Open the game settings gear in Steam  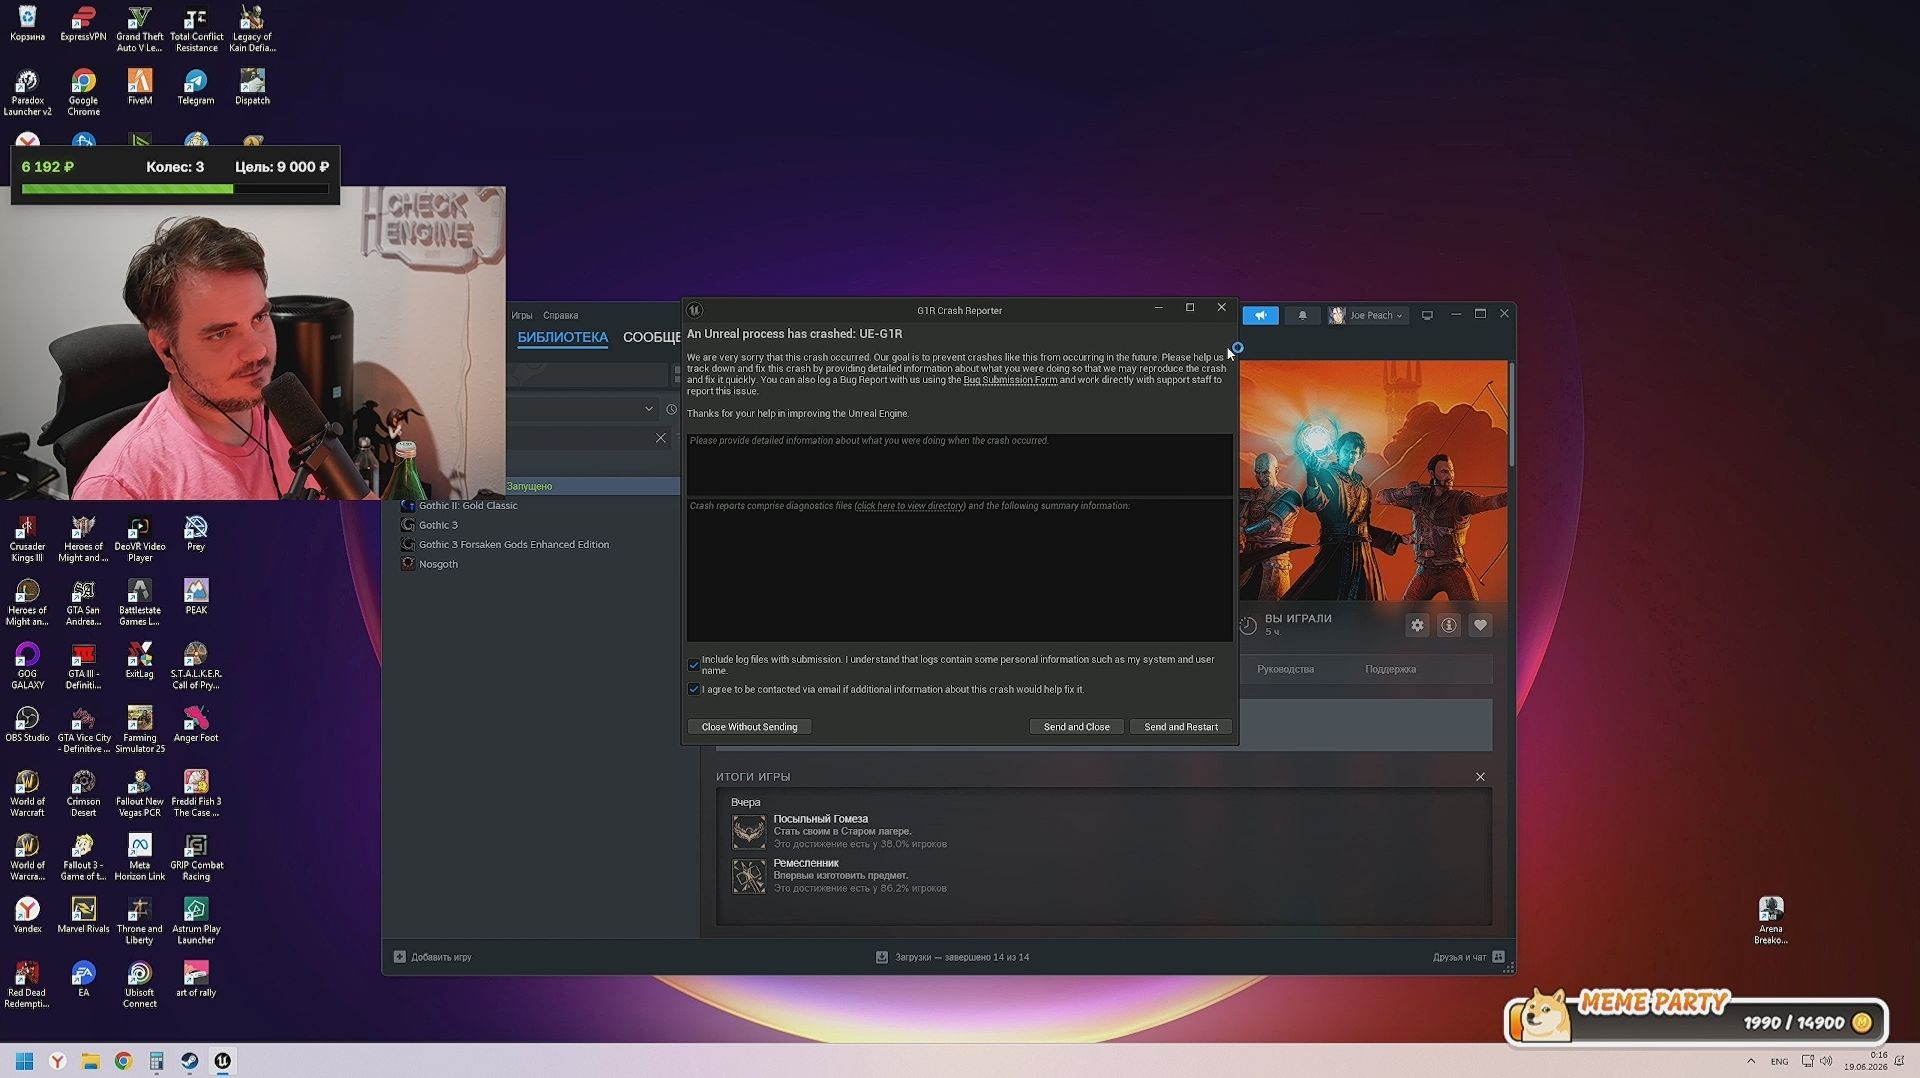[1417, 625]
